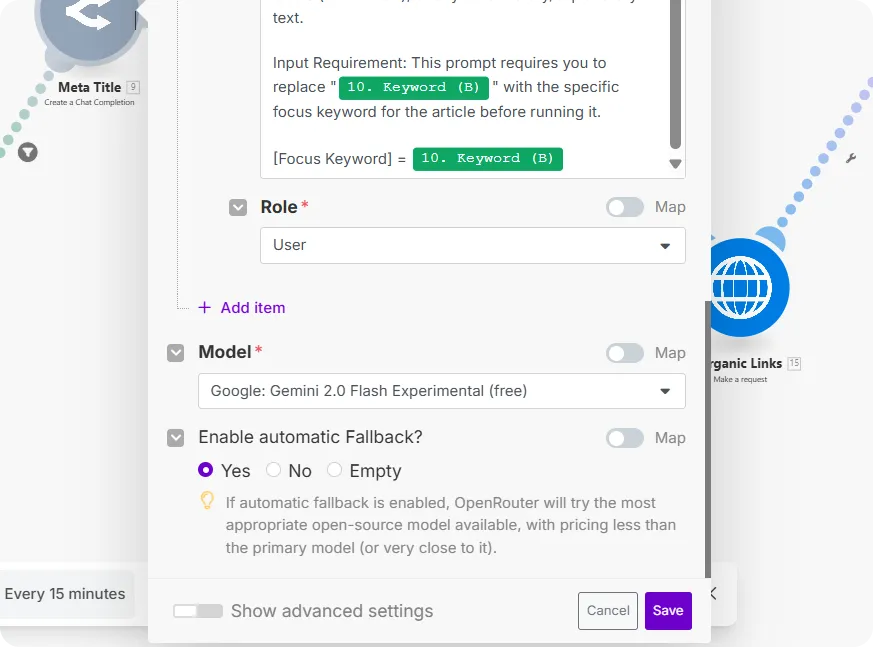The image size is (873, 647).
Task: Click the Meta Title module label
Action: click(x=90, y=87)
